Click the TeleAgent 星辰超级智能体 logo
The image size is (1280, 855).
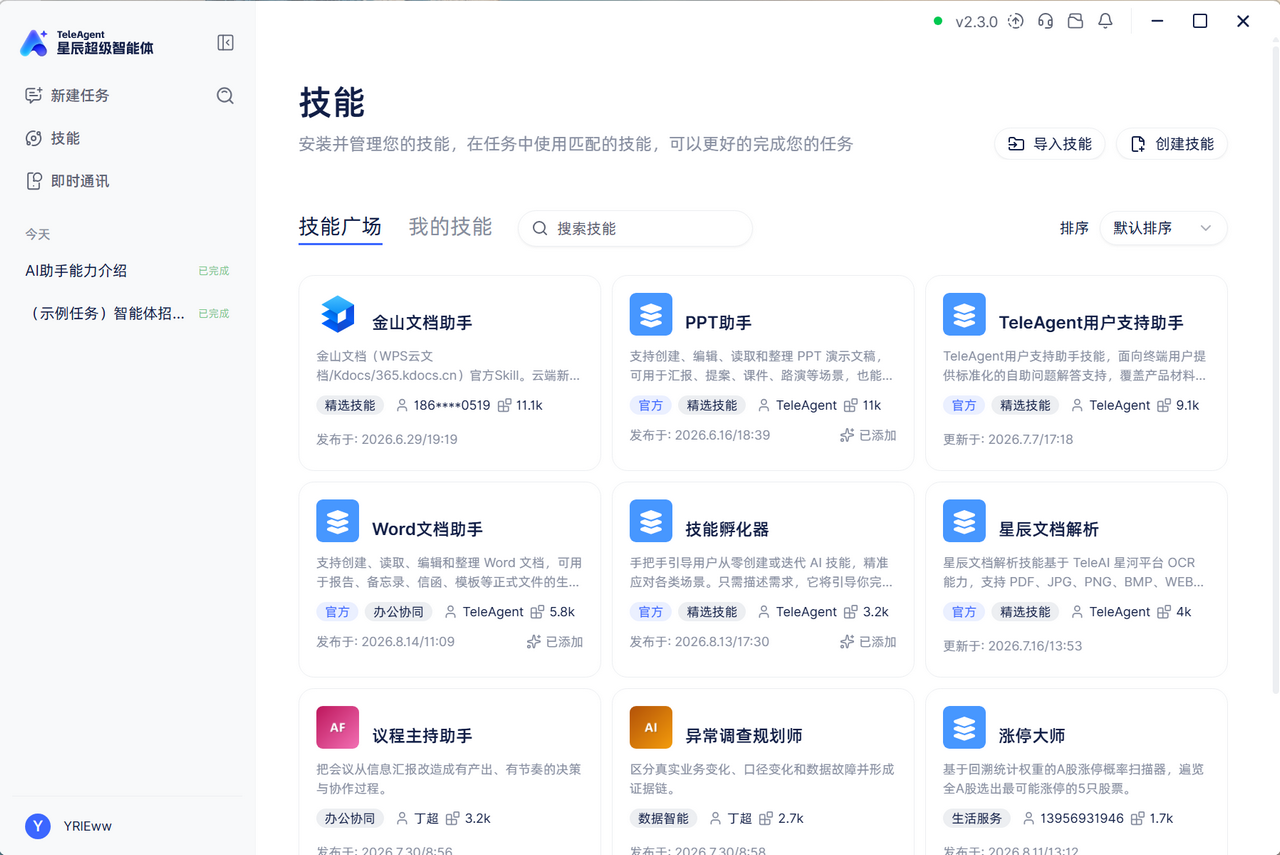87,42
